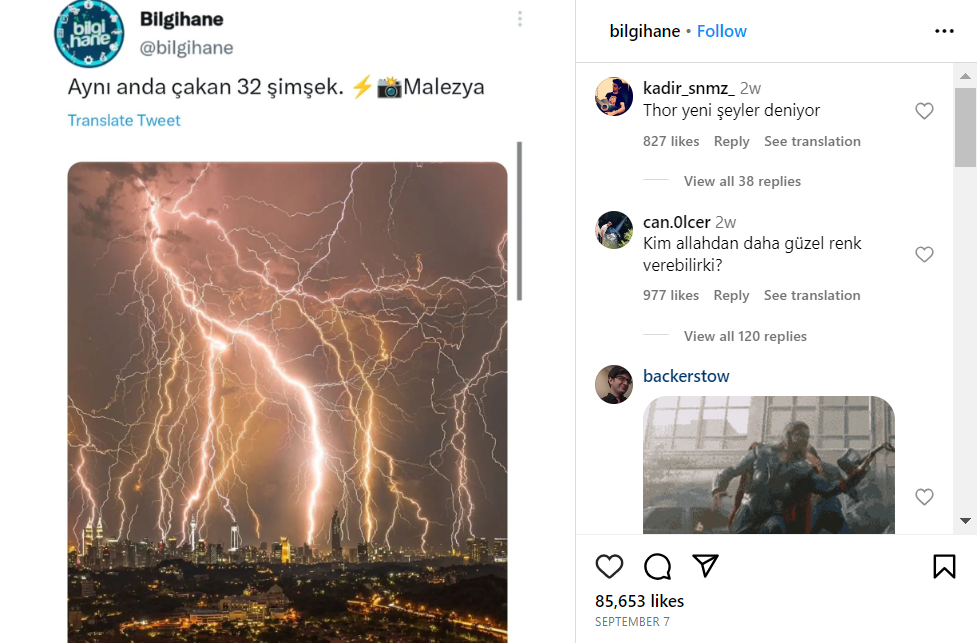Click Translate Tweet link

[124, 120]
